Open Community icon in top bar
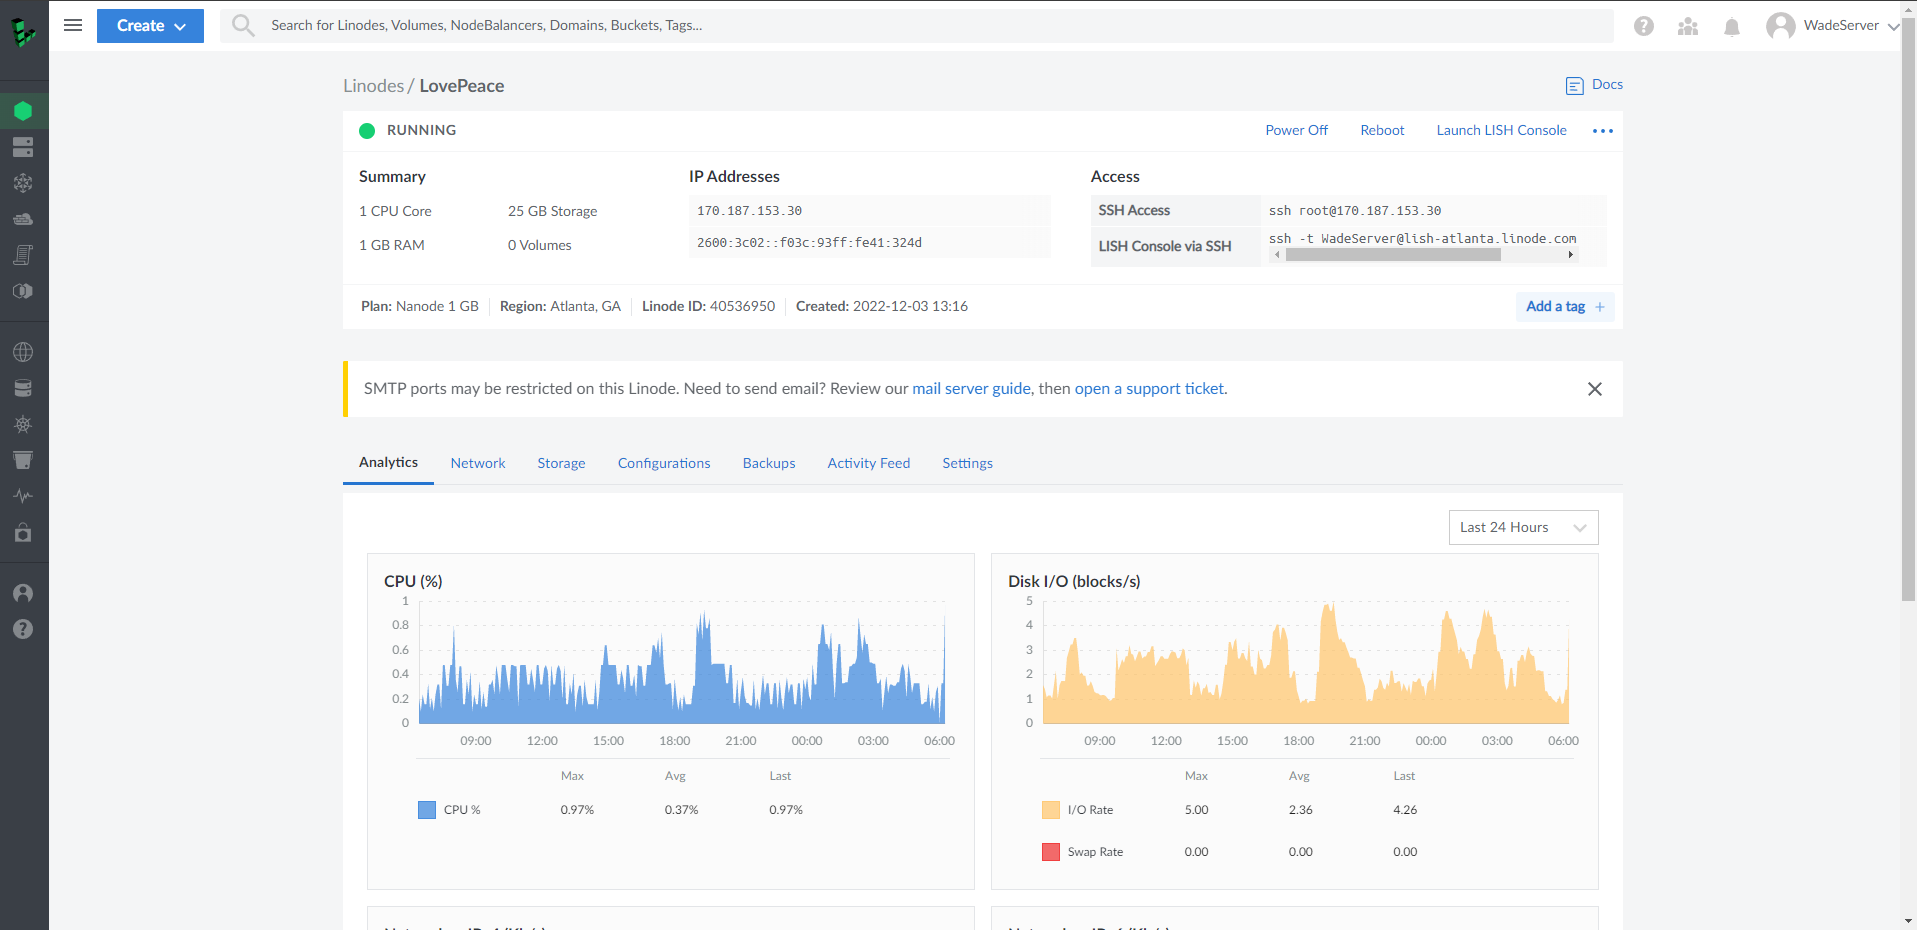This screenshot has height=930, width=1917. coord(1688,26)
